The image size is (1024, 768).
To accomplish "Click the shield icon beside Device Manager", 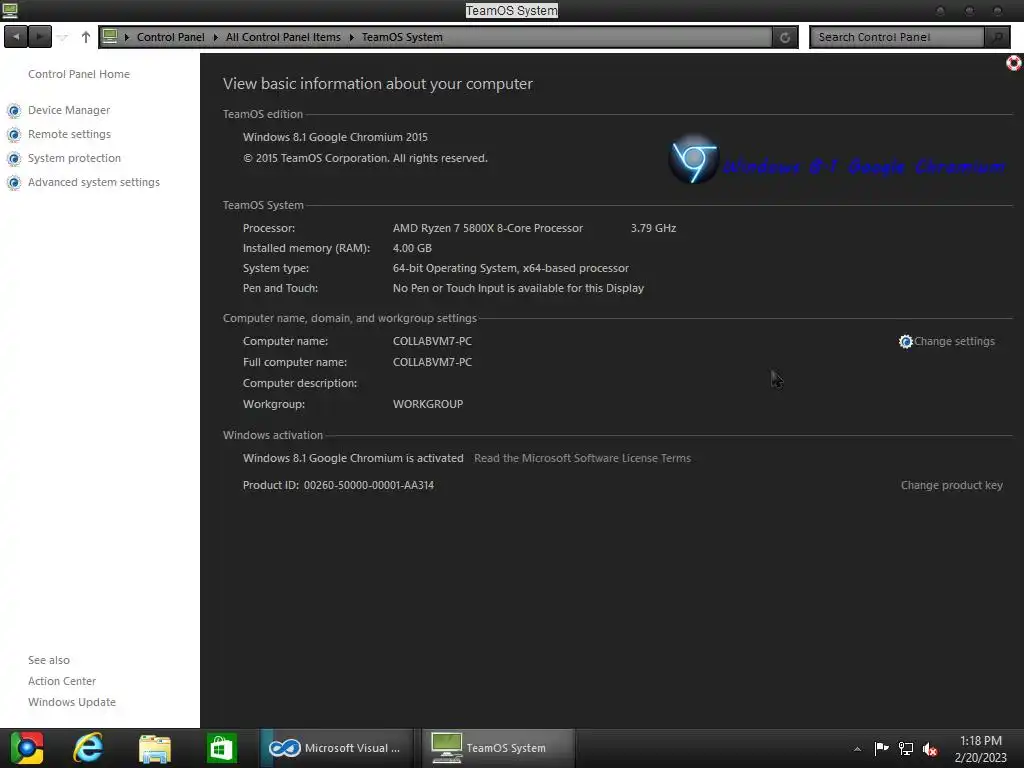I will 14,111.
